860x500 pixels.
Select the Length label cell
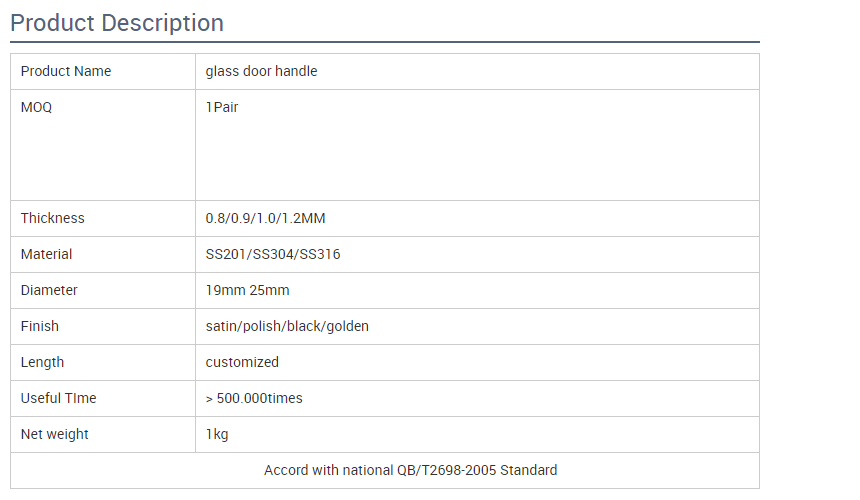coord(42,362)
